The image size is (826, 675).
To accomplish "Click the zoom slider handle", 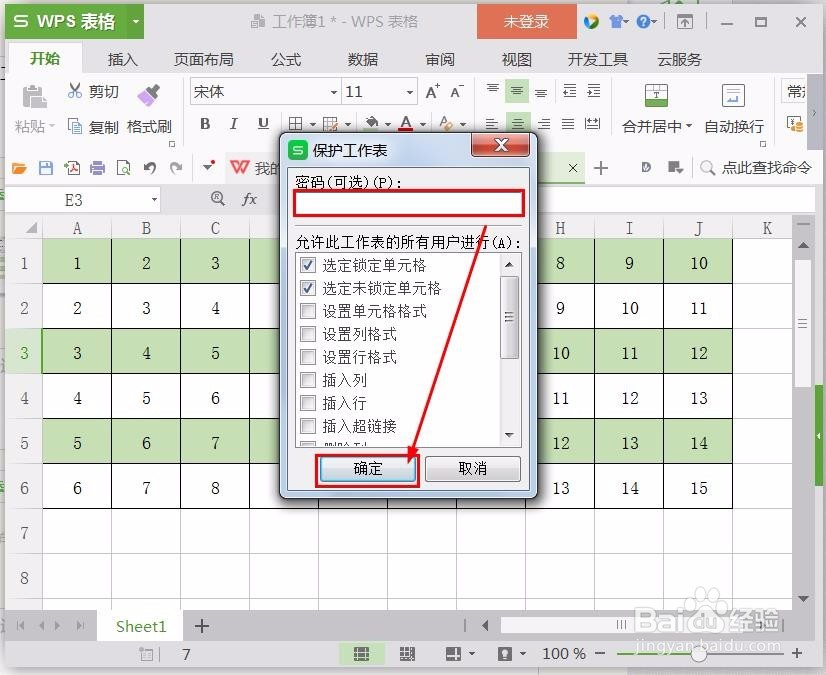I will (x=699, y=654).
